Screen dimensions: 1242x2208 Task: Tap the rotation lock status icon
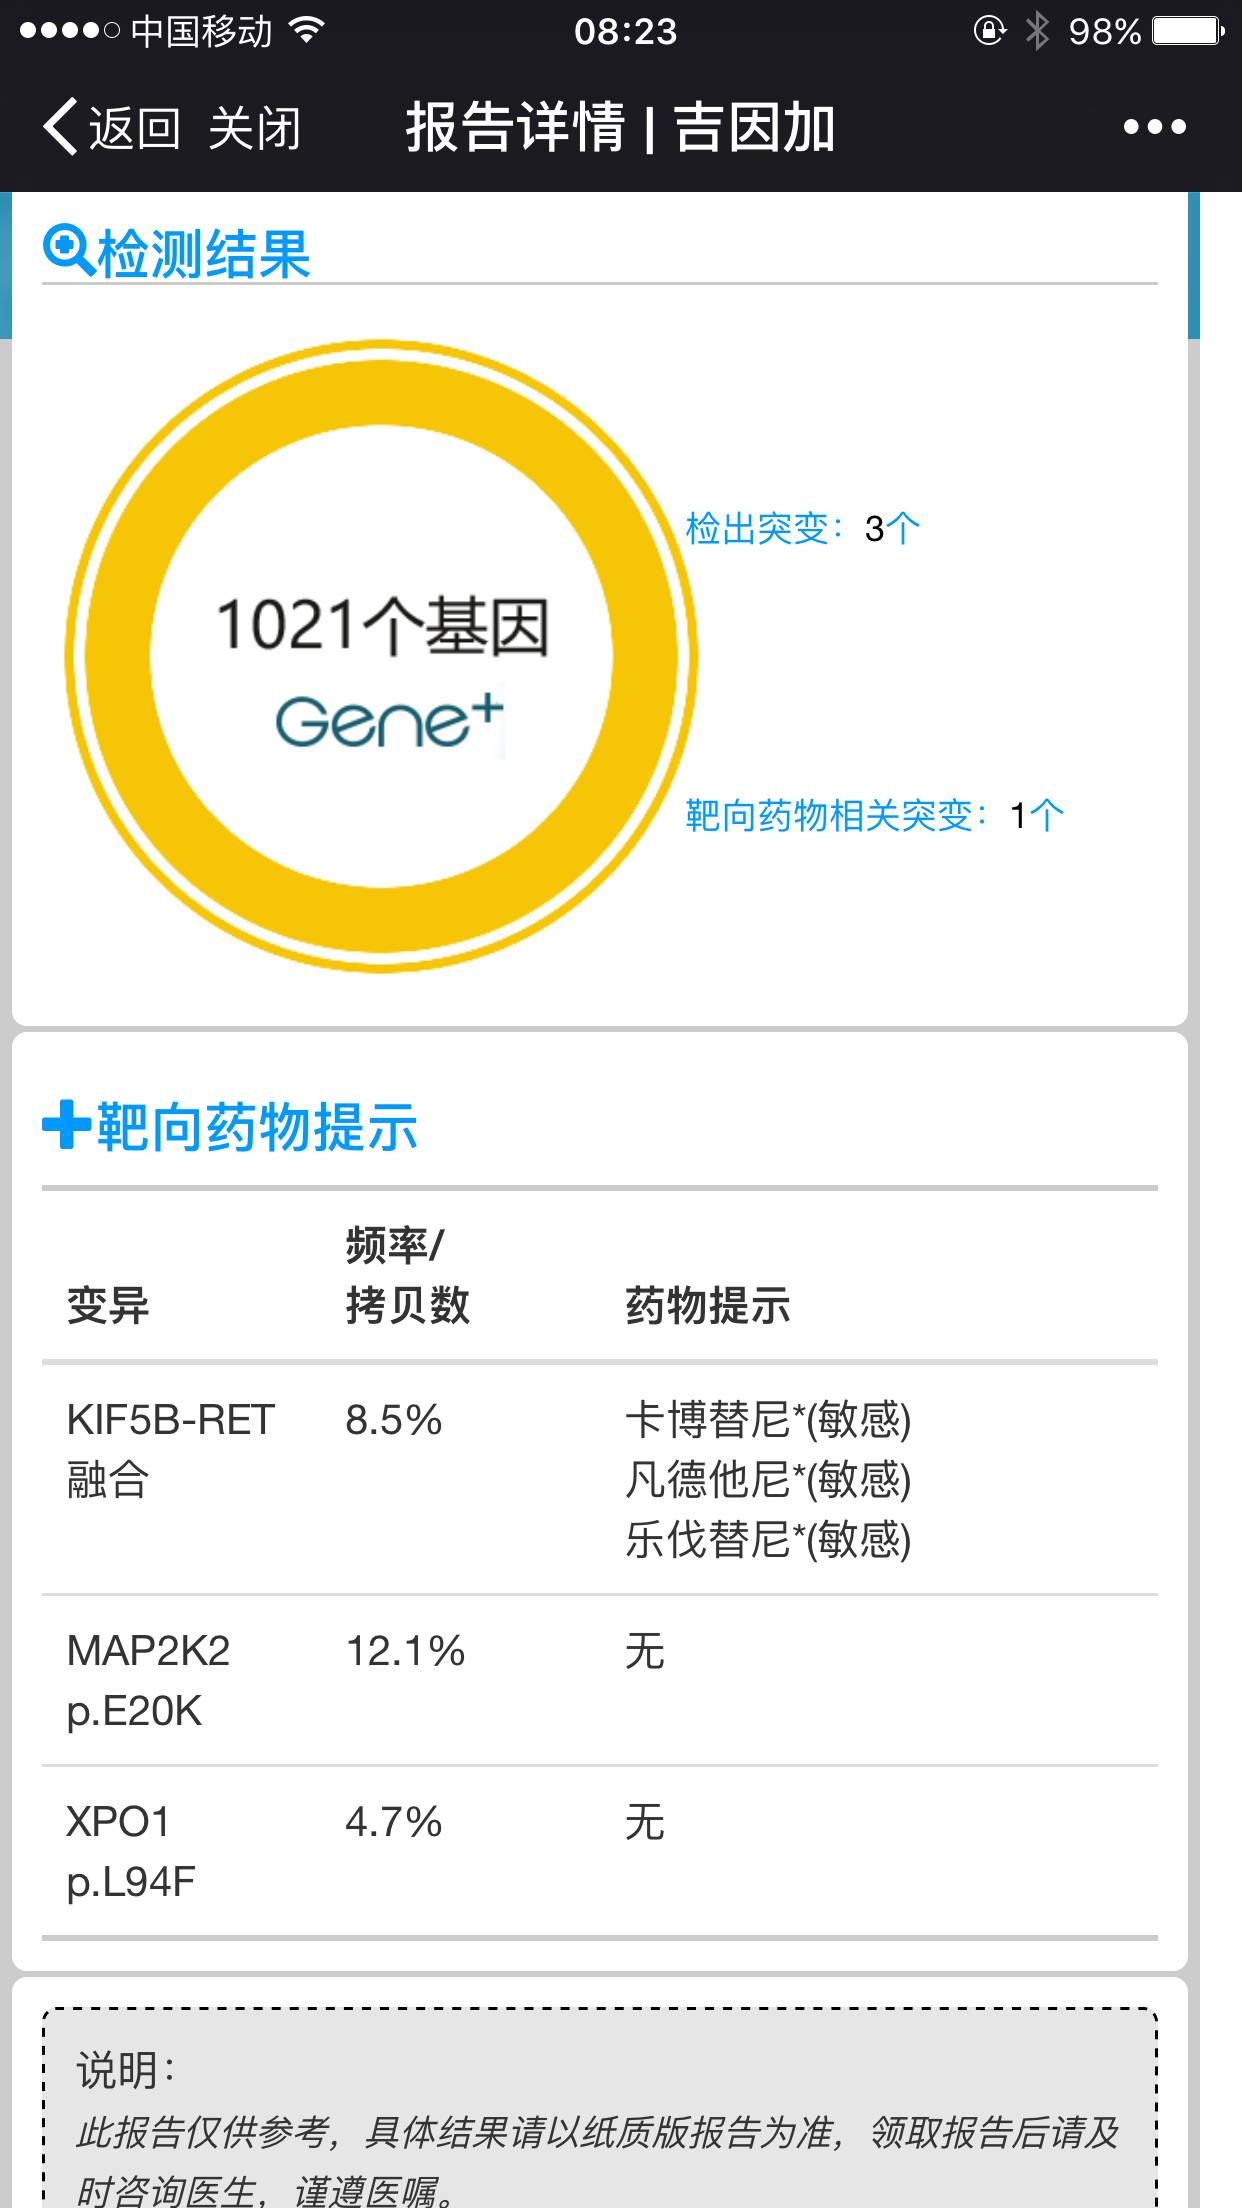click(x=989, y=31)
